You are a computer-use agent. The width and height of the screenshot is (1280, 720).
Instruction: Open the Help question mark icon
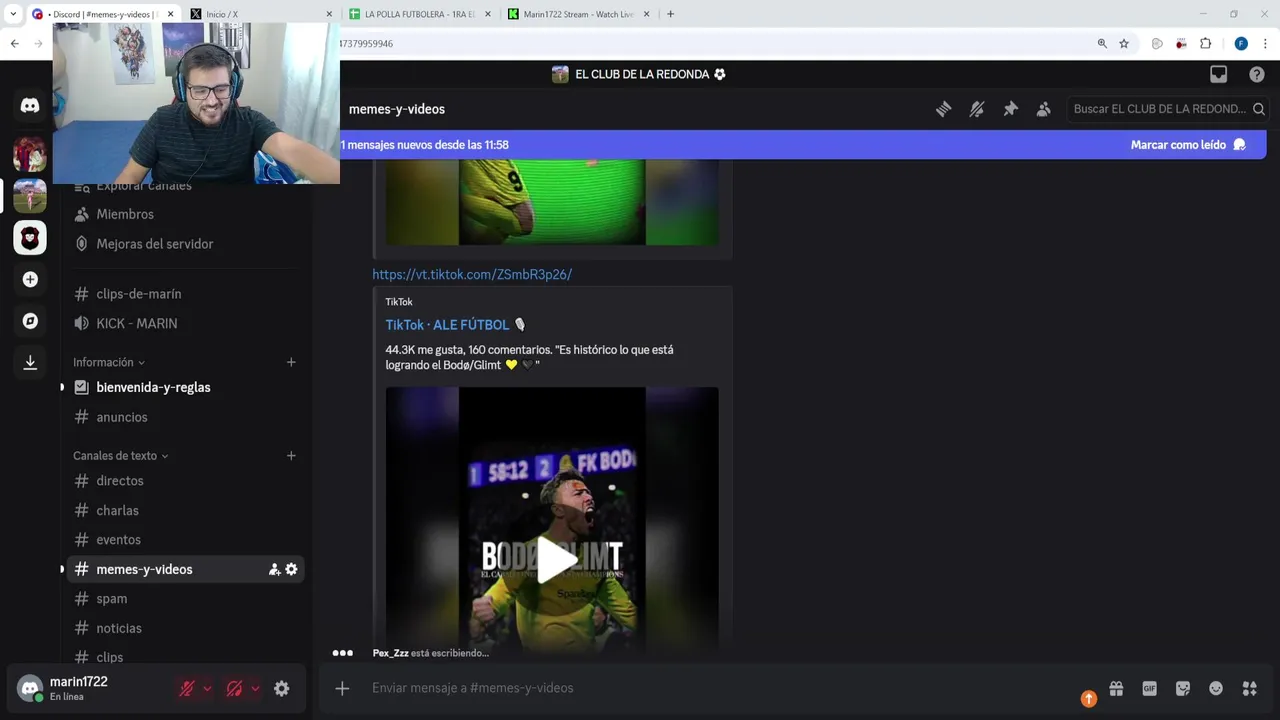tap(1257, 74)
